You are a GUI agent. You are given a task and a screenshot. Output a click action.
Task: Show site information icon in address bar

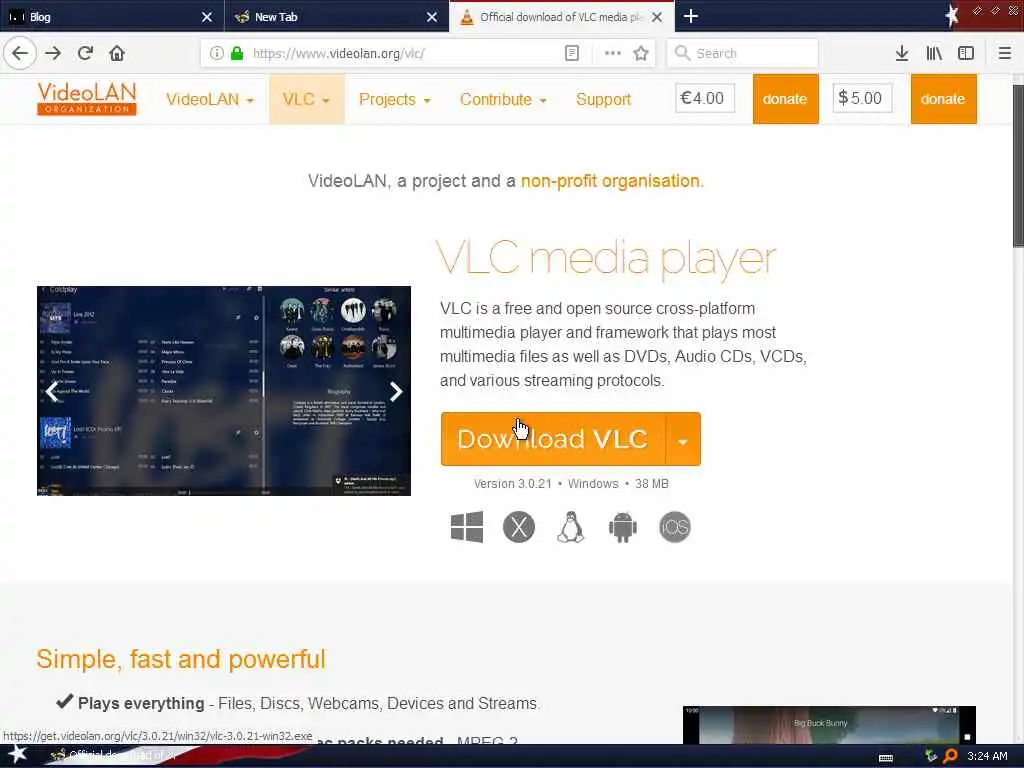click(x=216, y=53)
